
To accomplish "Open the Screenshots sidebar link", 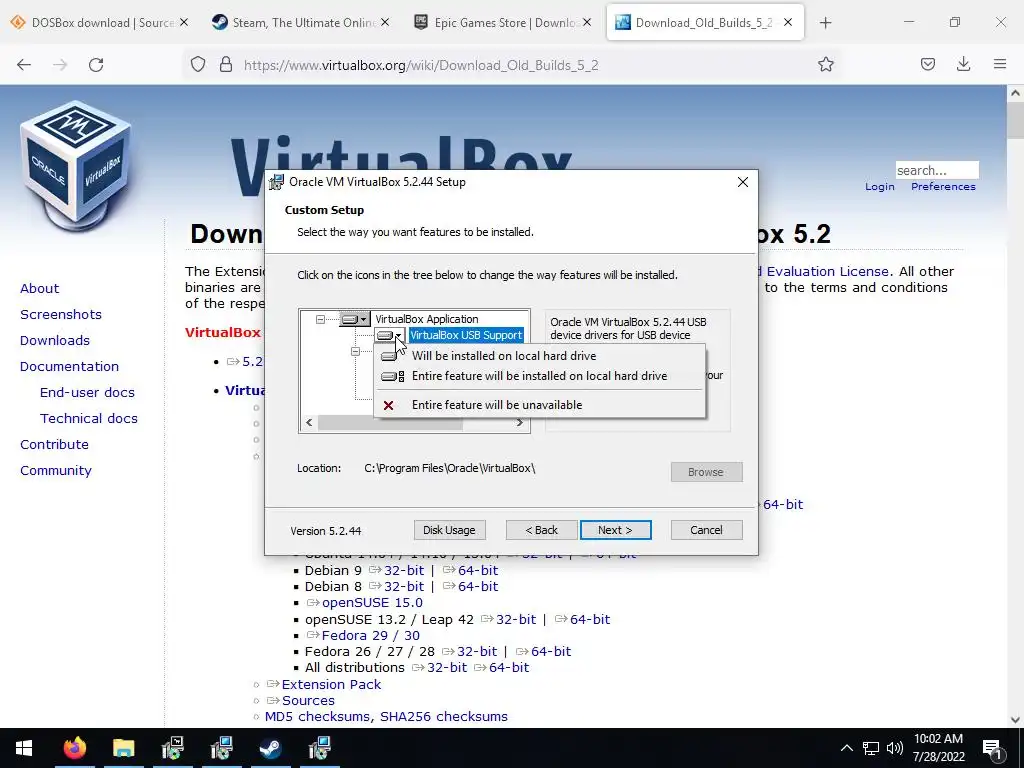I will click(x=61, y=315).
